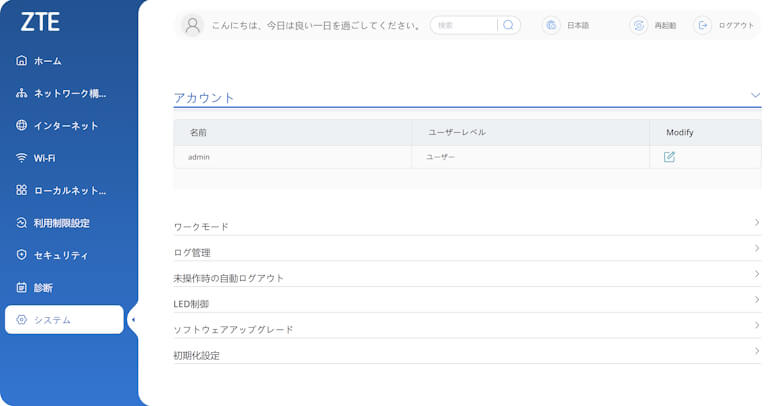Click the globe language icon
780x406 pixels.
point(551,25)
